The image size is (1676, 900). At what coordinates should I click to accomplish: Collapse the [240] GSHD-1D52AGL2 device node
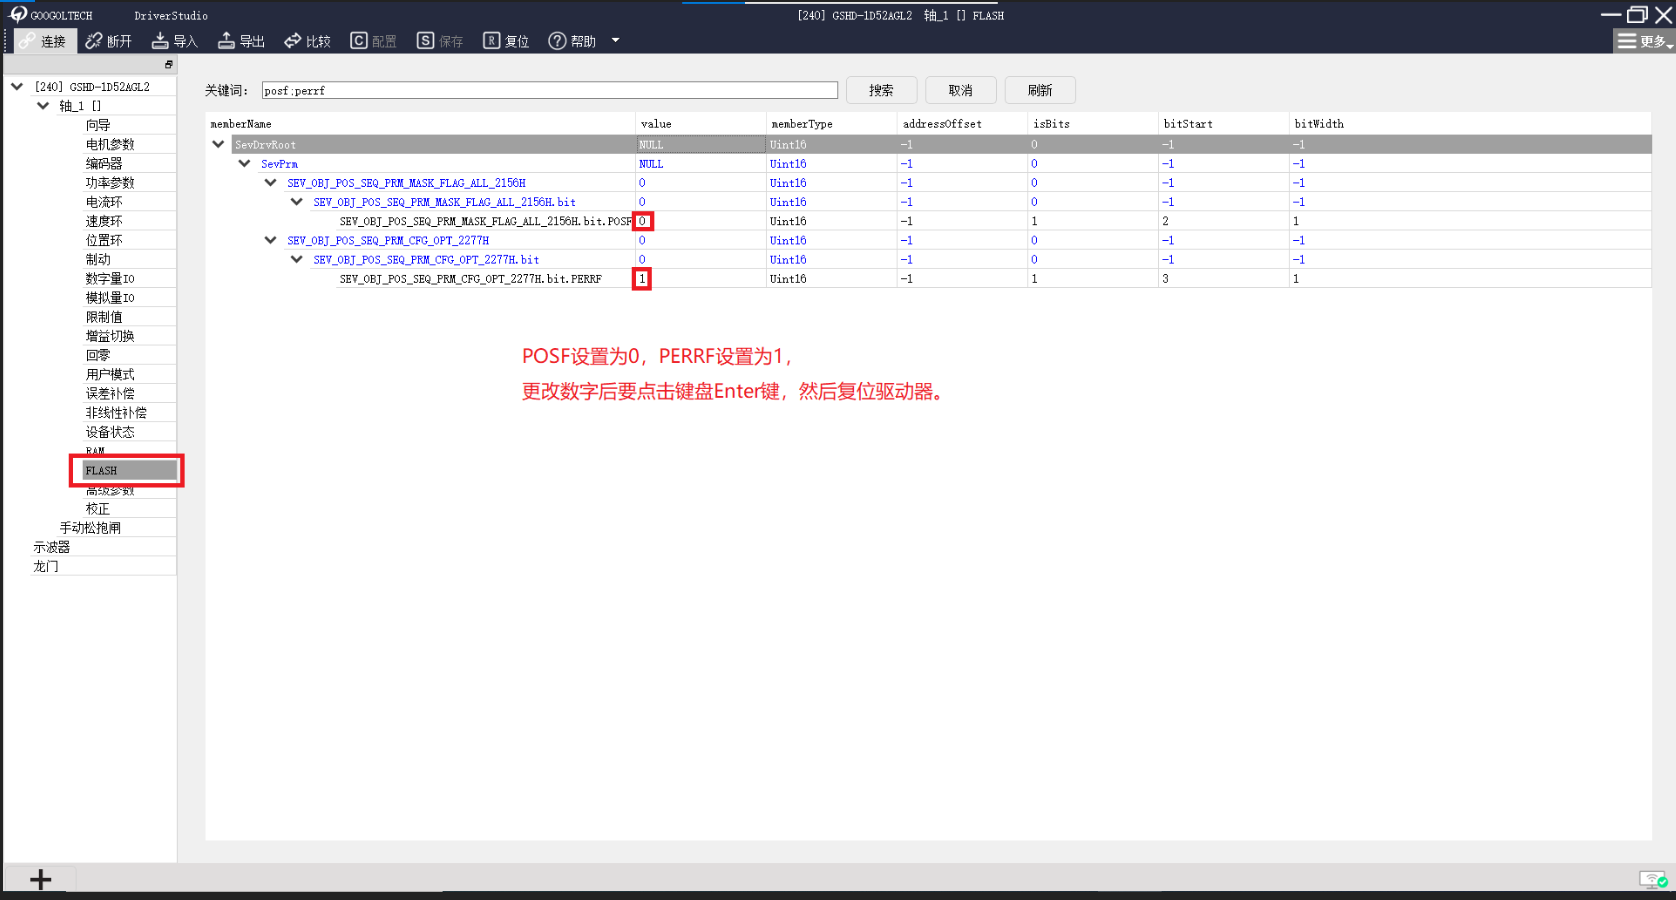17,87
